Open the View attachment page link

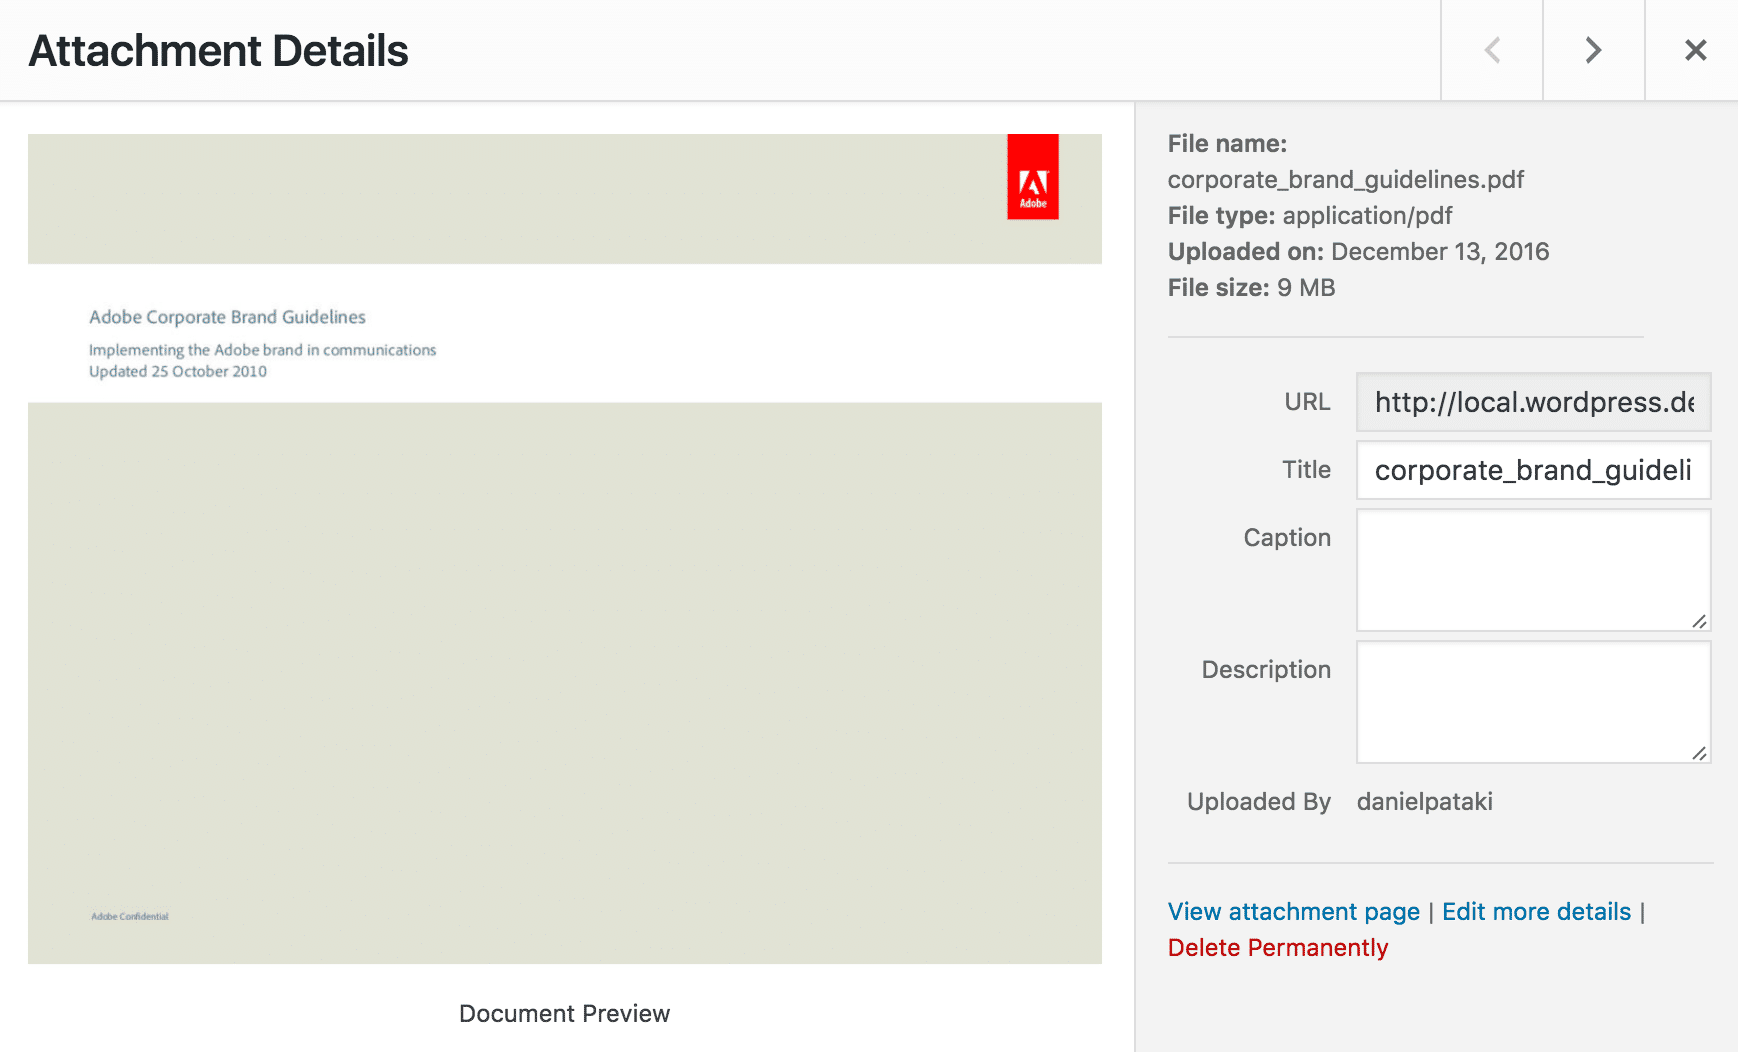point(1293,912)
